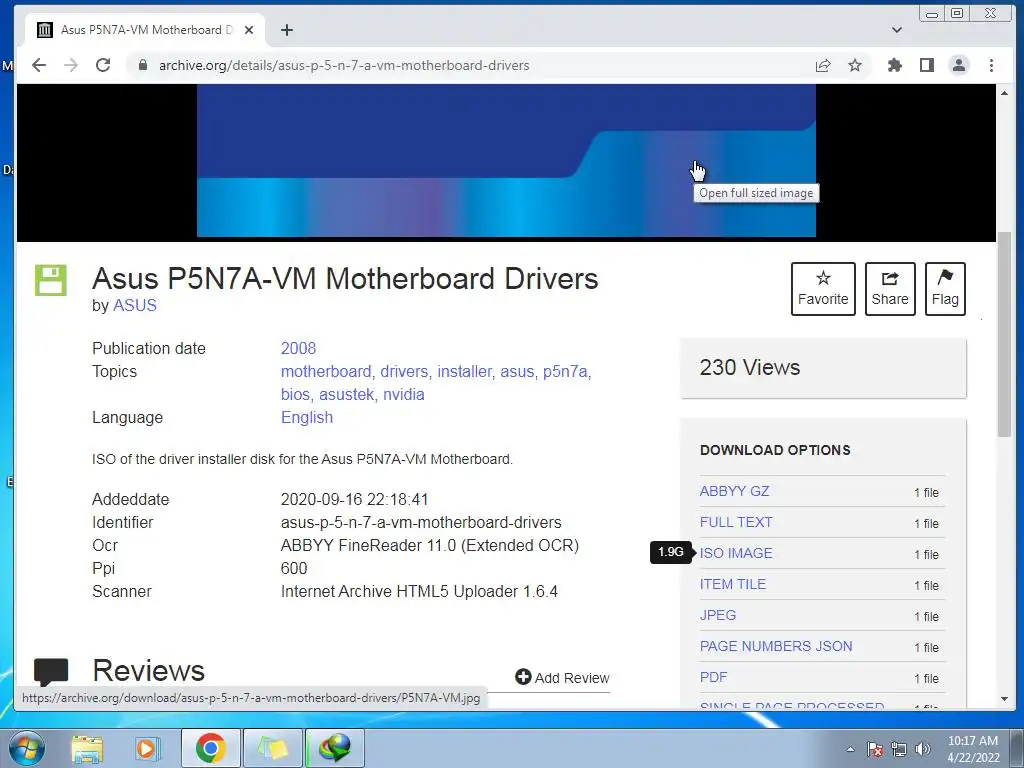1024x768 pixels.
Task: Flag this item
Action: click(945, 289)
